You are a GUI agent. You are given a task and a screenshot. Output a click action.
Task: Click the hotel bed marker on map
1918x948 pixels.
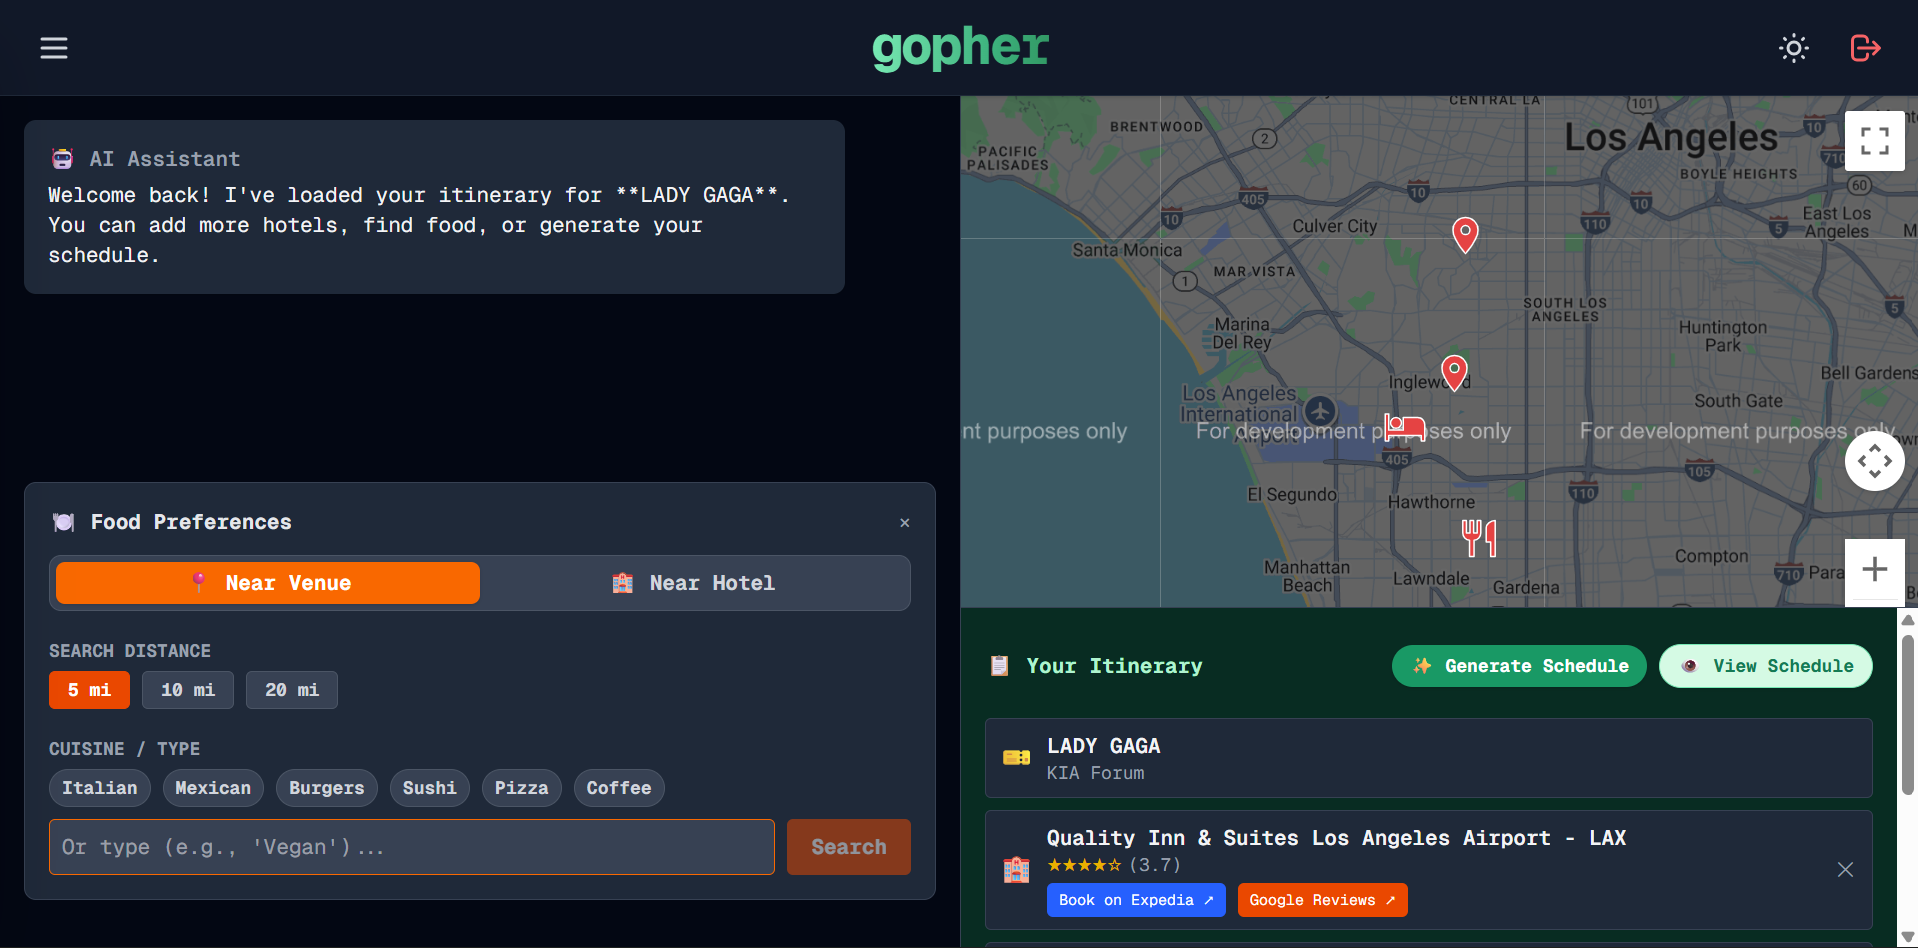1405,427
